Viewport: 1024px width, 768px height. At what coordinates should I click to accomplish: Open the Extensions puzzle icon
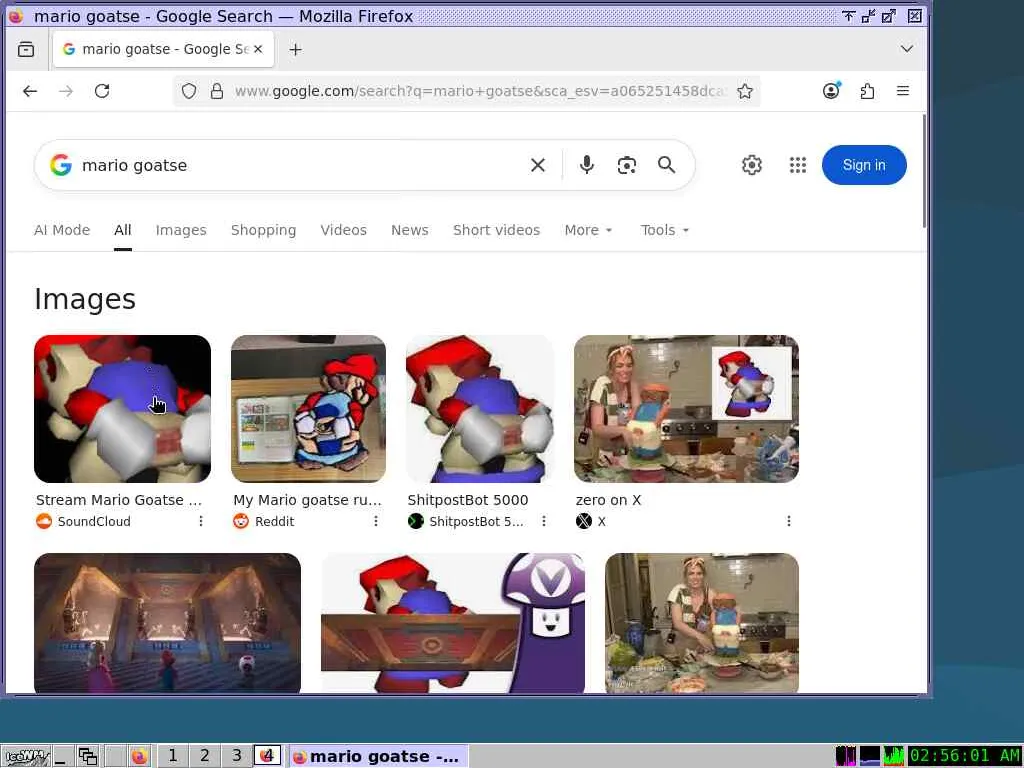coord(867,91)
